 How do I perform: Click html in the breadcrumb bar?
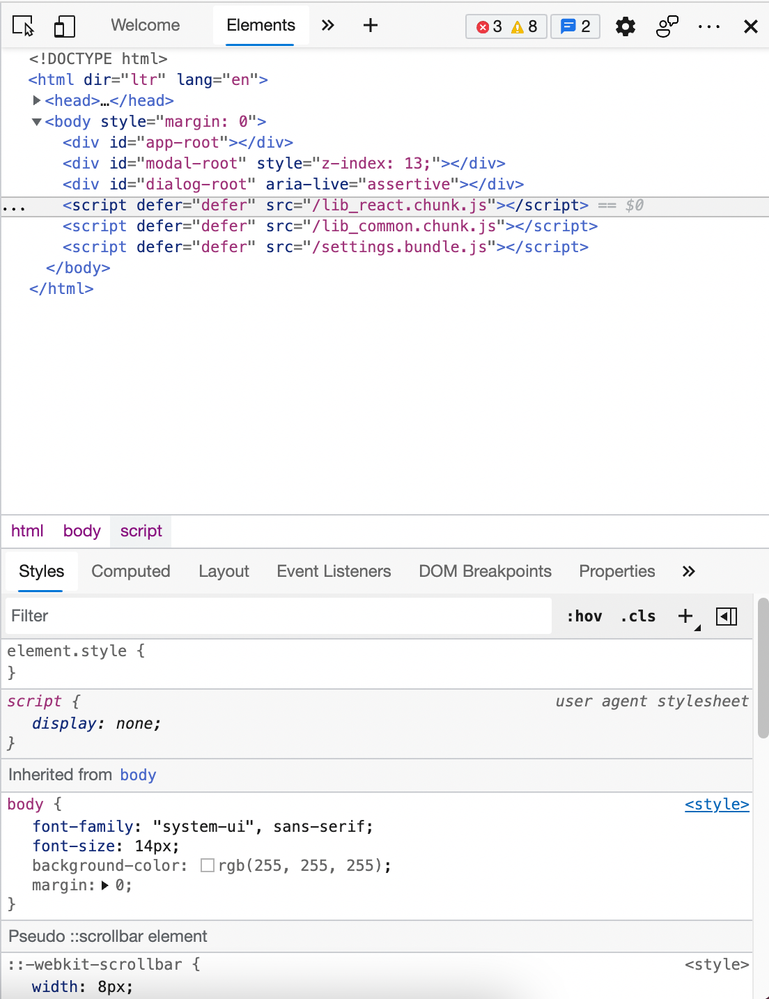click(x=27, y=531)
